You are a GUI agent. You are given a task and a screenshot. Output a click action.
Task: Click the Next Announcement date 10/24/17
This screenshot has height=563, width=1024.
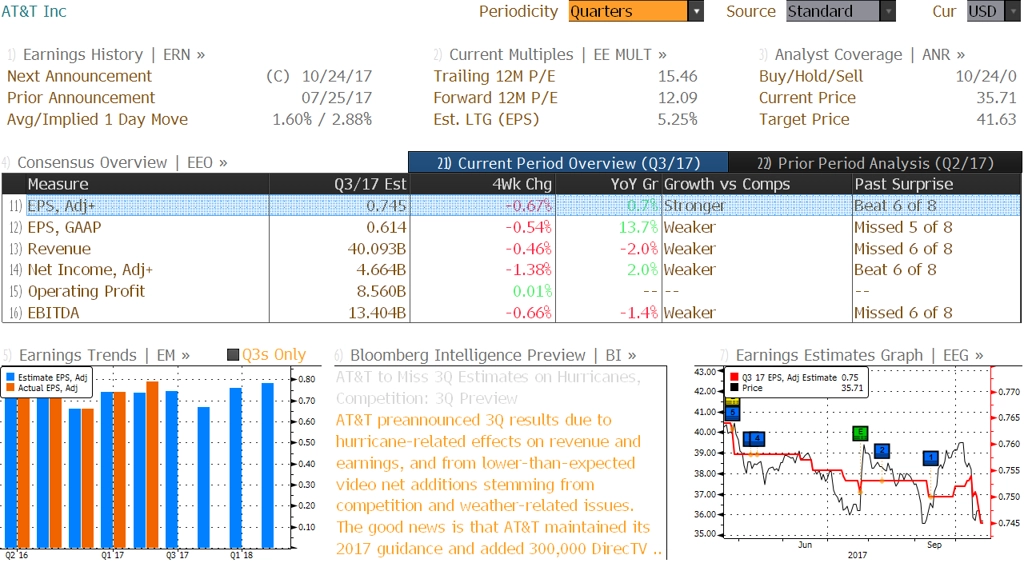point(336,76)
